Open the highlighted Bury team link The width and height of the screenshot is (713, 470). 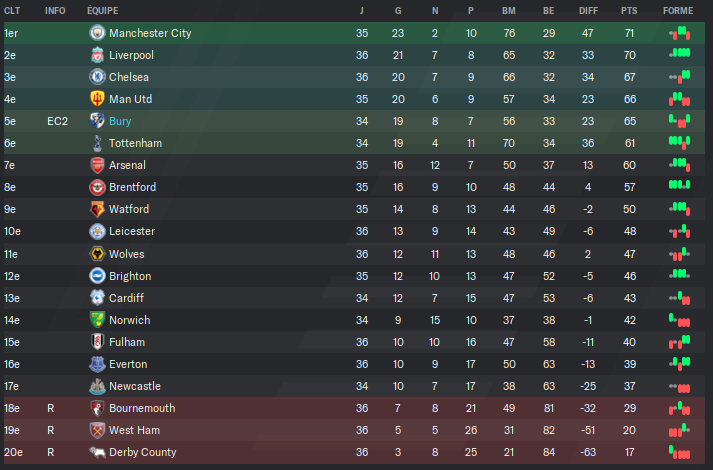[120, 121]
